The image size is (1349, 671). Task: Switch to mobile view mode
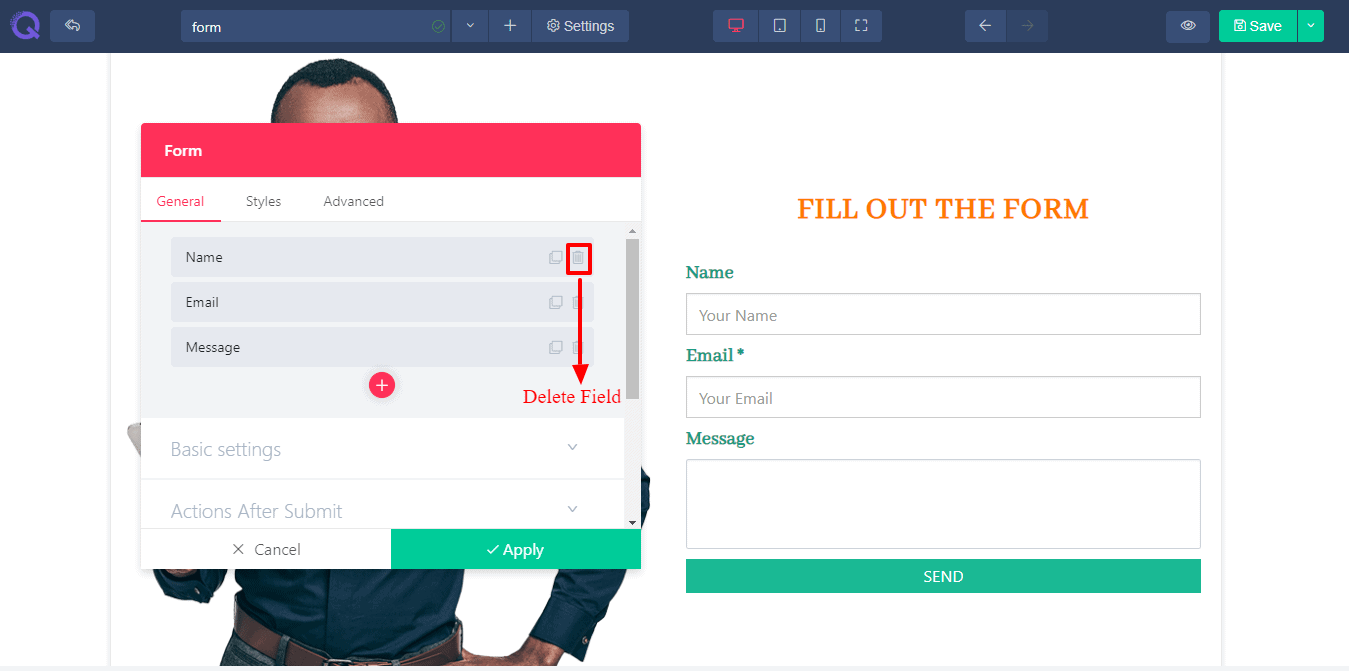tap(820, 26)
